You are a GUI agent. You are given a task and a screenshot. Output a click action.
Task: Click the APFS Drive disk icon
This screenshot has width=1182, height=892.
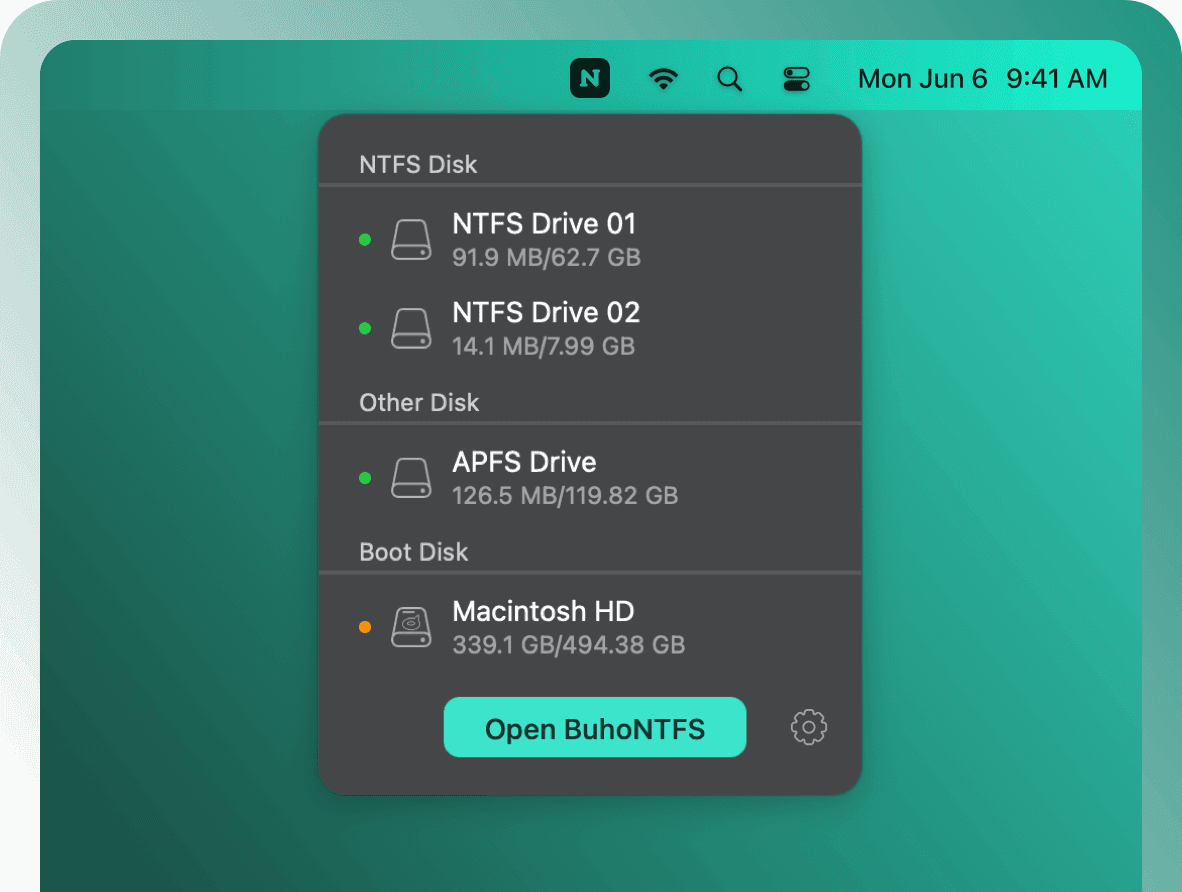(x=411, y=477)
